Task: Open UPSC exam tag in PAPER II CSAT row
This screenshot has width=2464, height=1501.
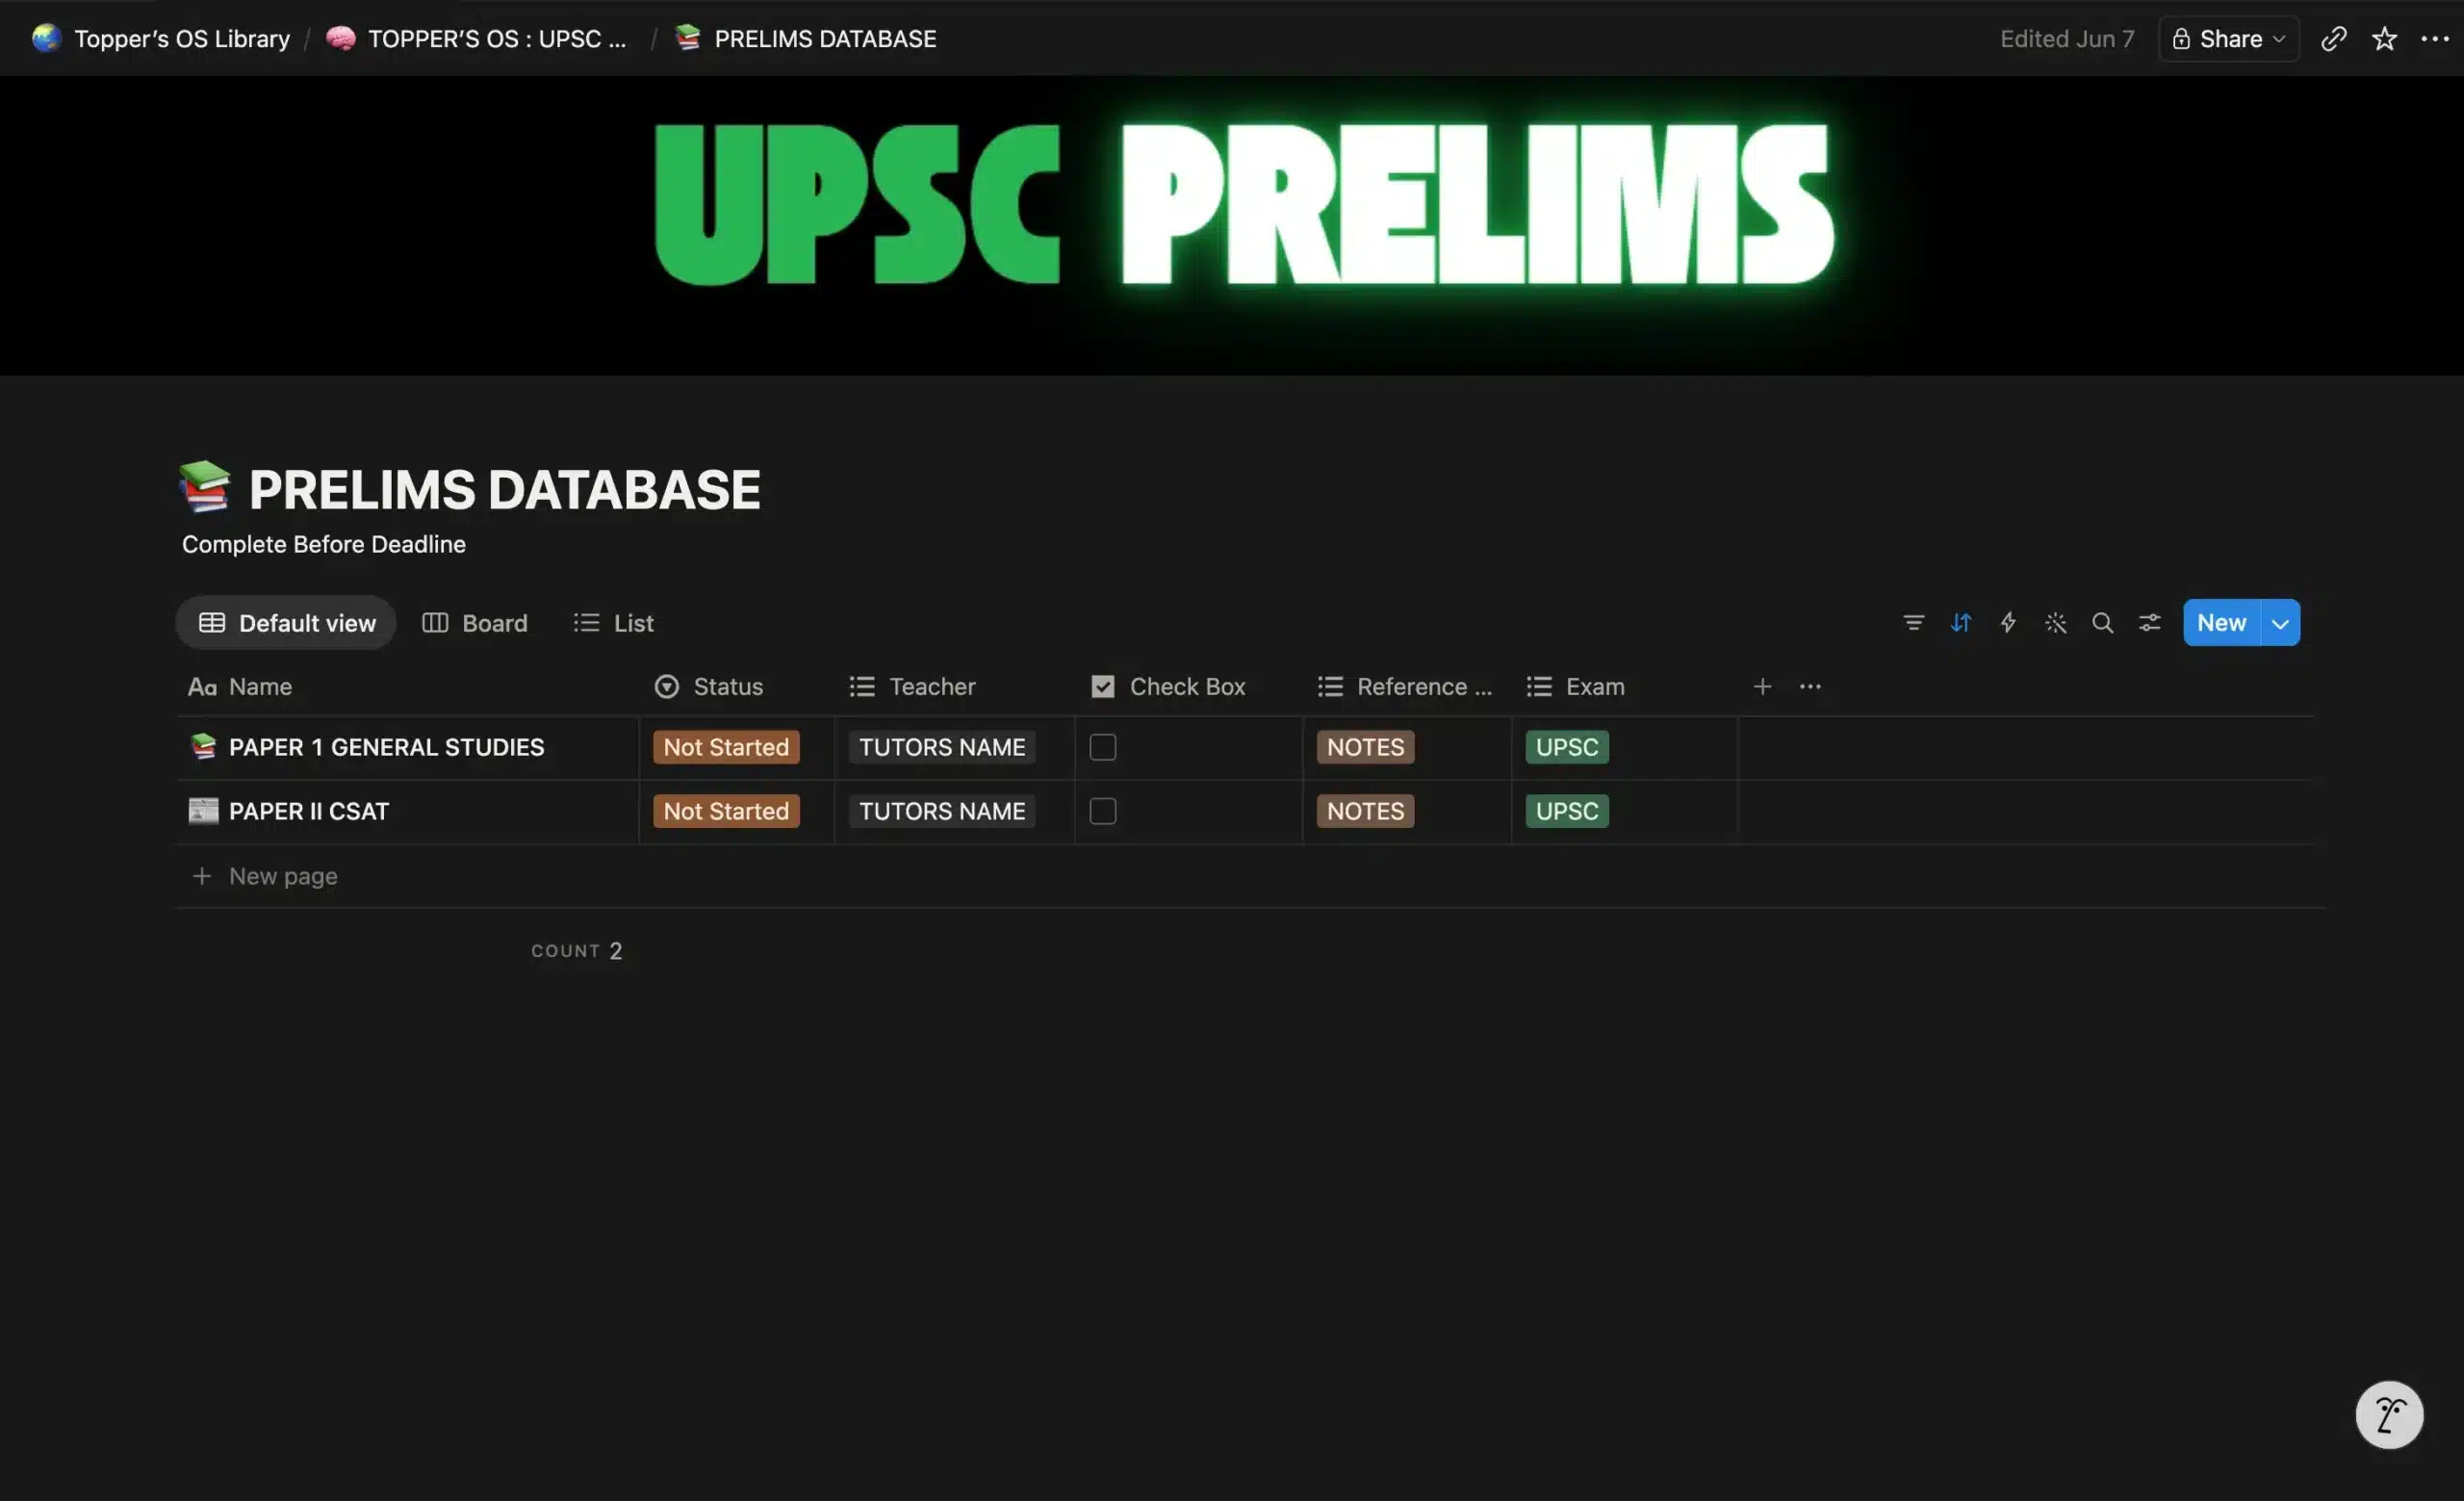Action: [1567, 811]
